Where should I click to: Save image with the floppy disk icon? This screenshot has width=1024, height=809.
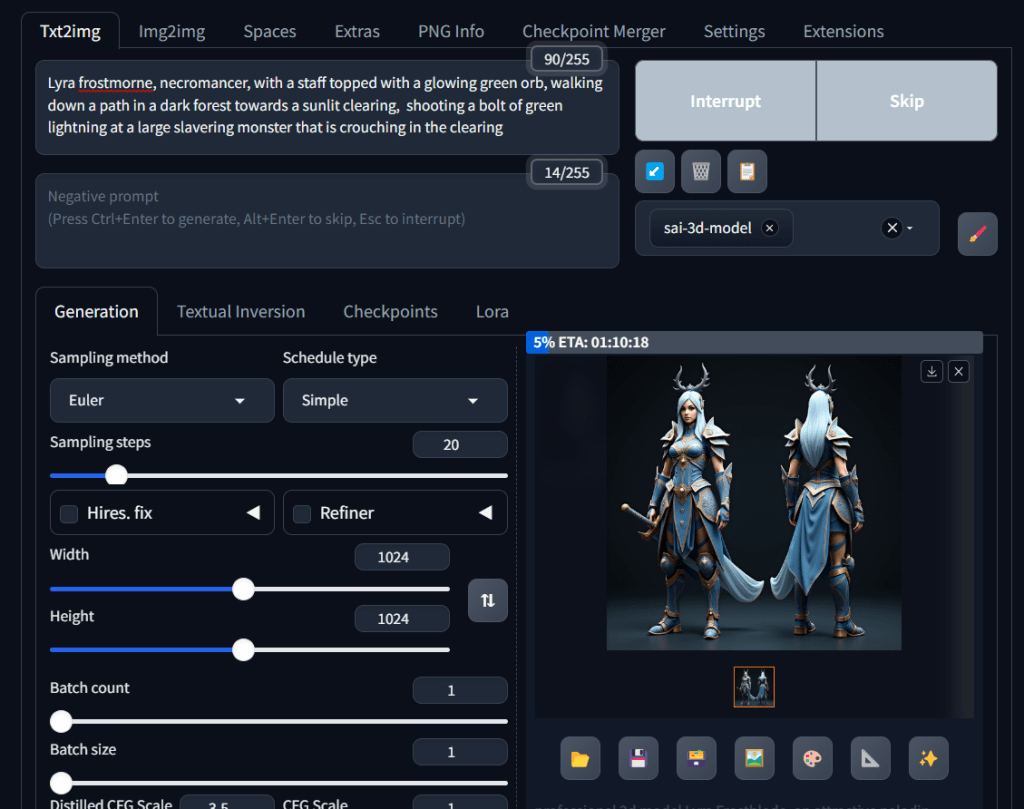tap(638, 758)
